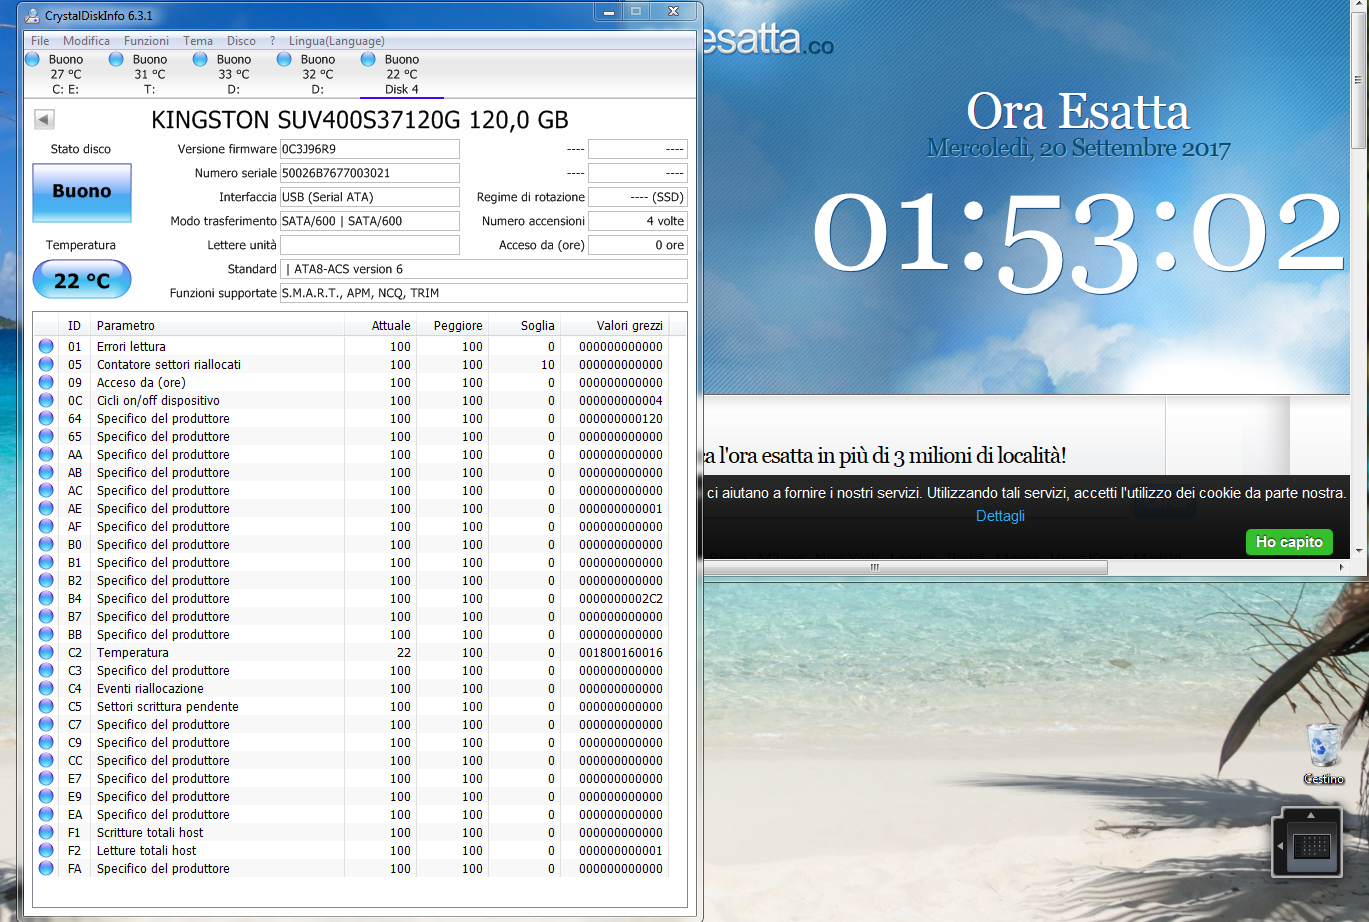Image resolution: width=1369 pixels, height=922 pixels.
Task: Select the T: drive status orb
Action: 116,60
